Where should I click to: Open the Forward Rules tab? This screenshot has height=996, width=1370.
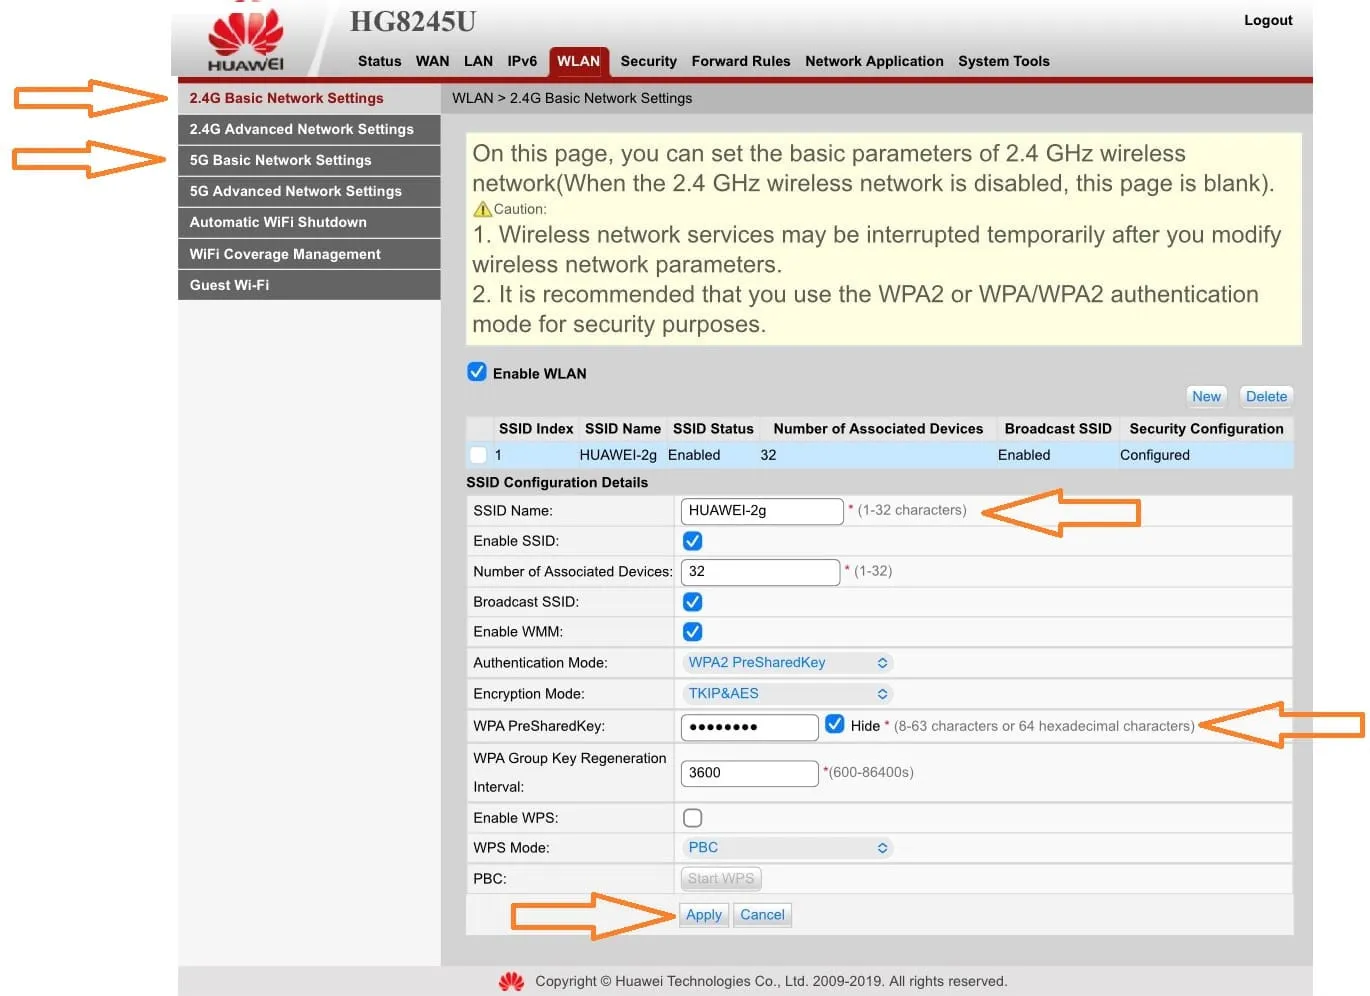pos(741,61)
